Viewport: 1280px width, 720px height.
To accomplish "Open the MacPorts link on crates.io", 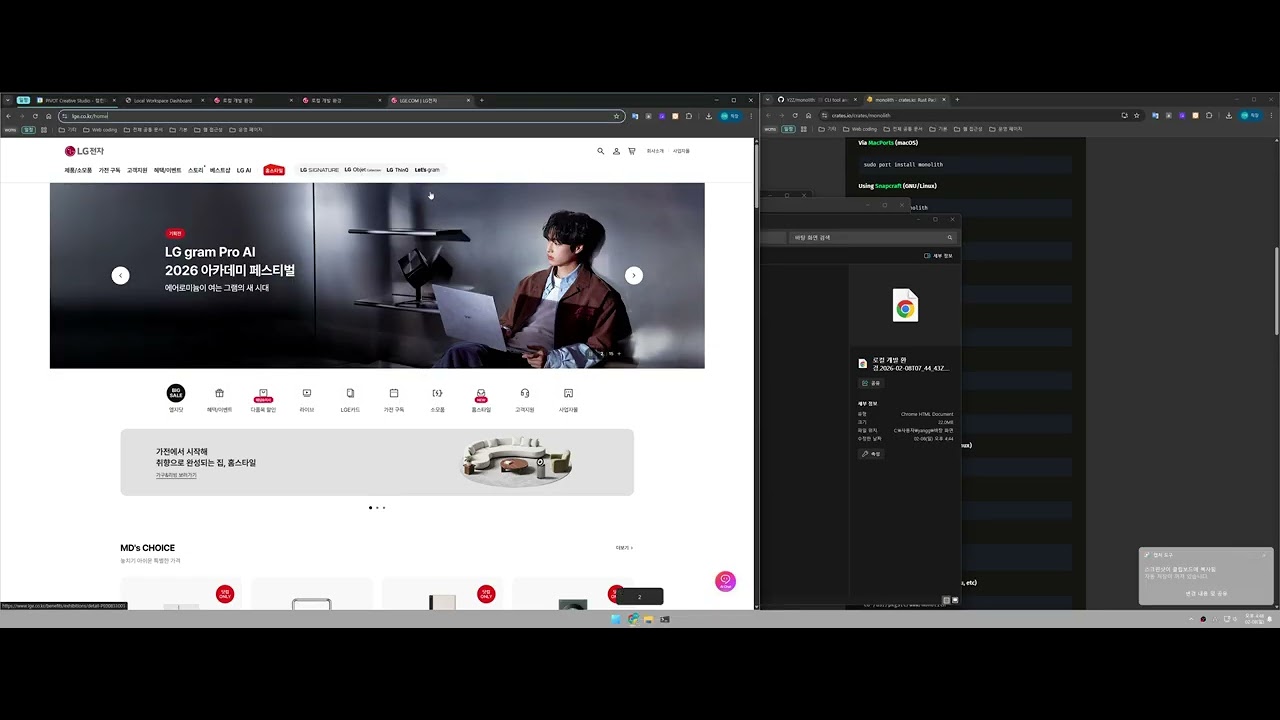I will point(880,143).
